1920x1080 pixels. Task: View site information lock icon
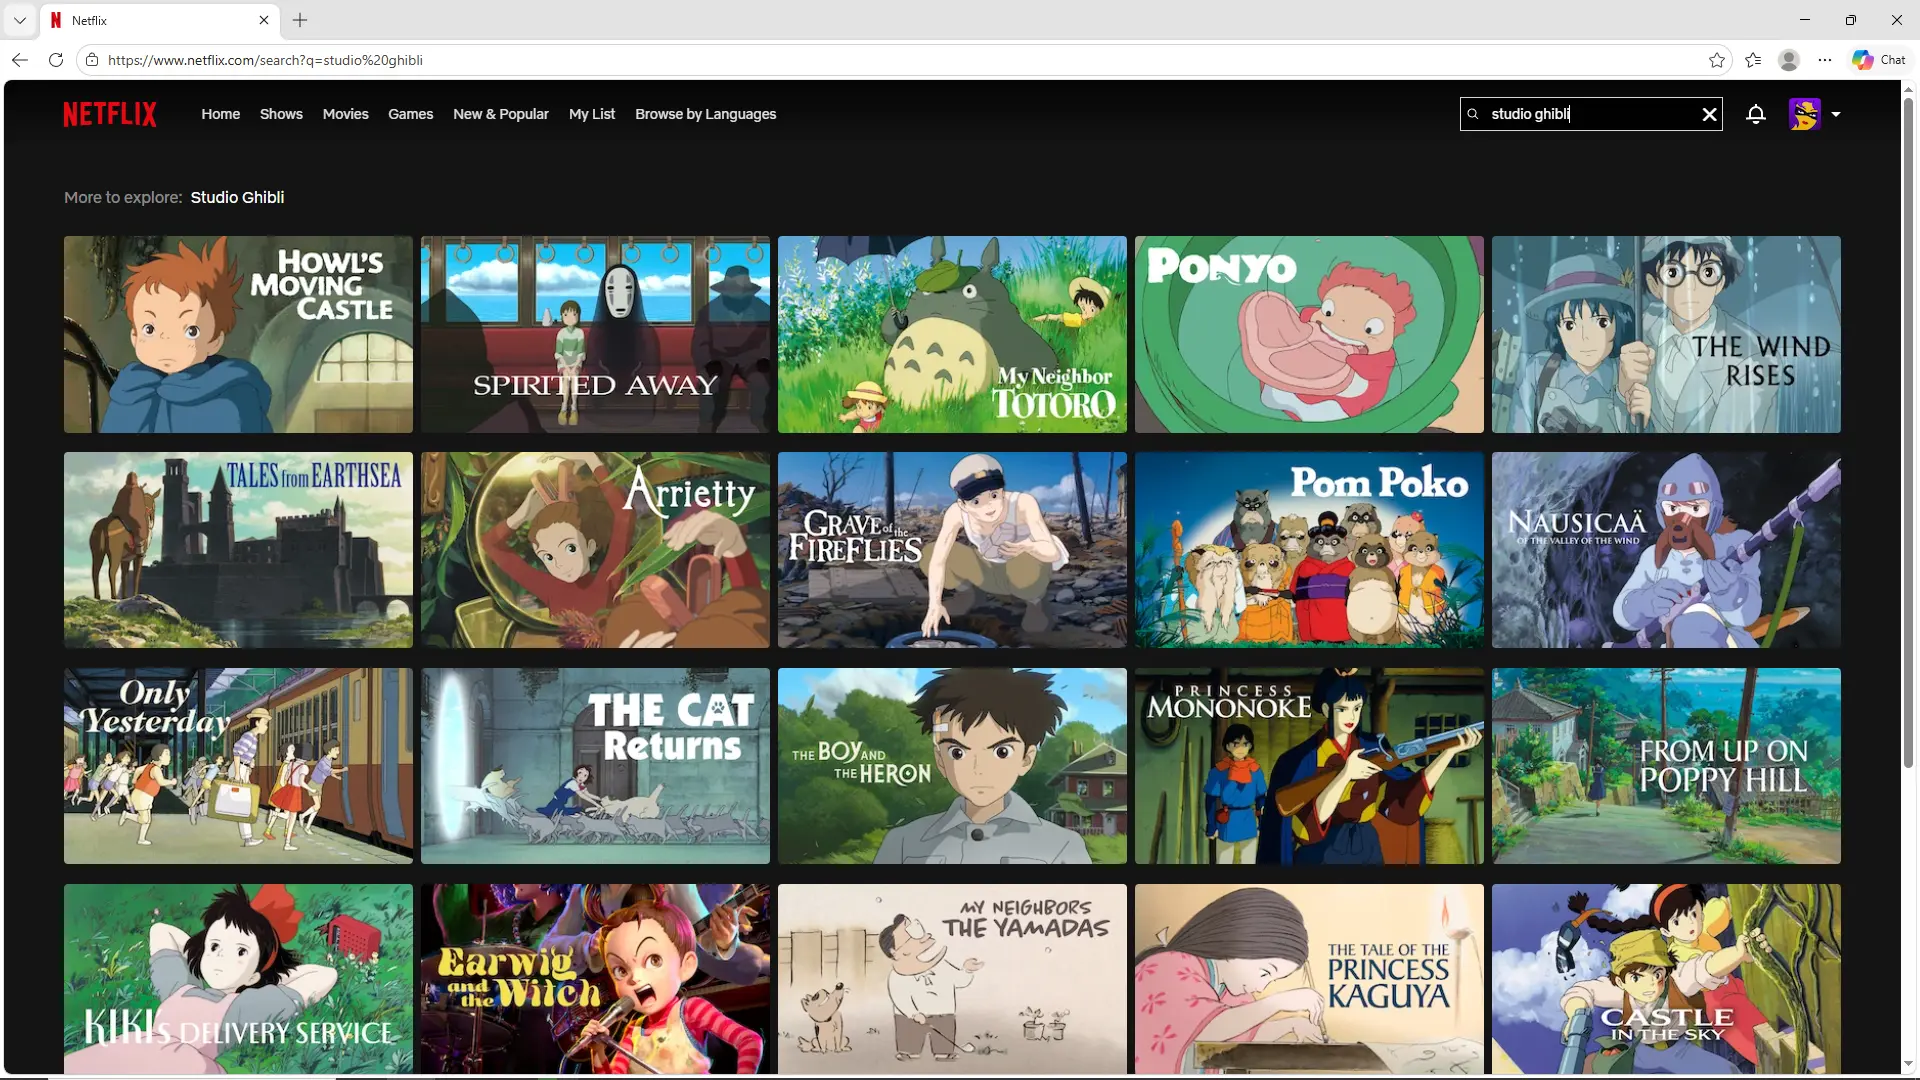click(92, 60)
